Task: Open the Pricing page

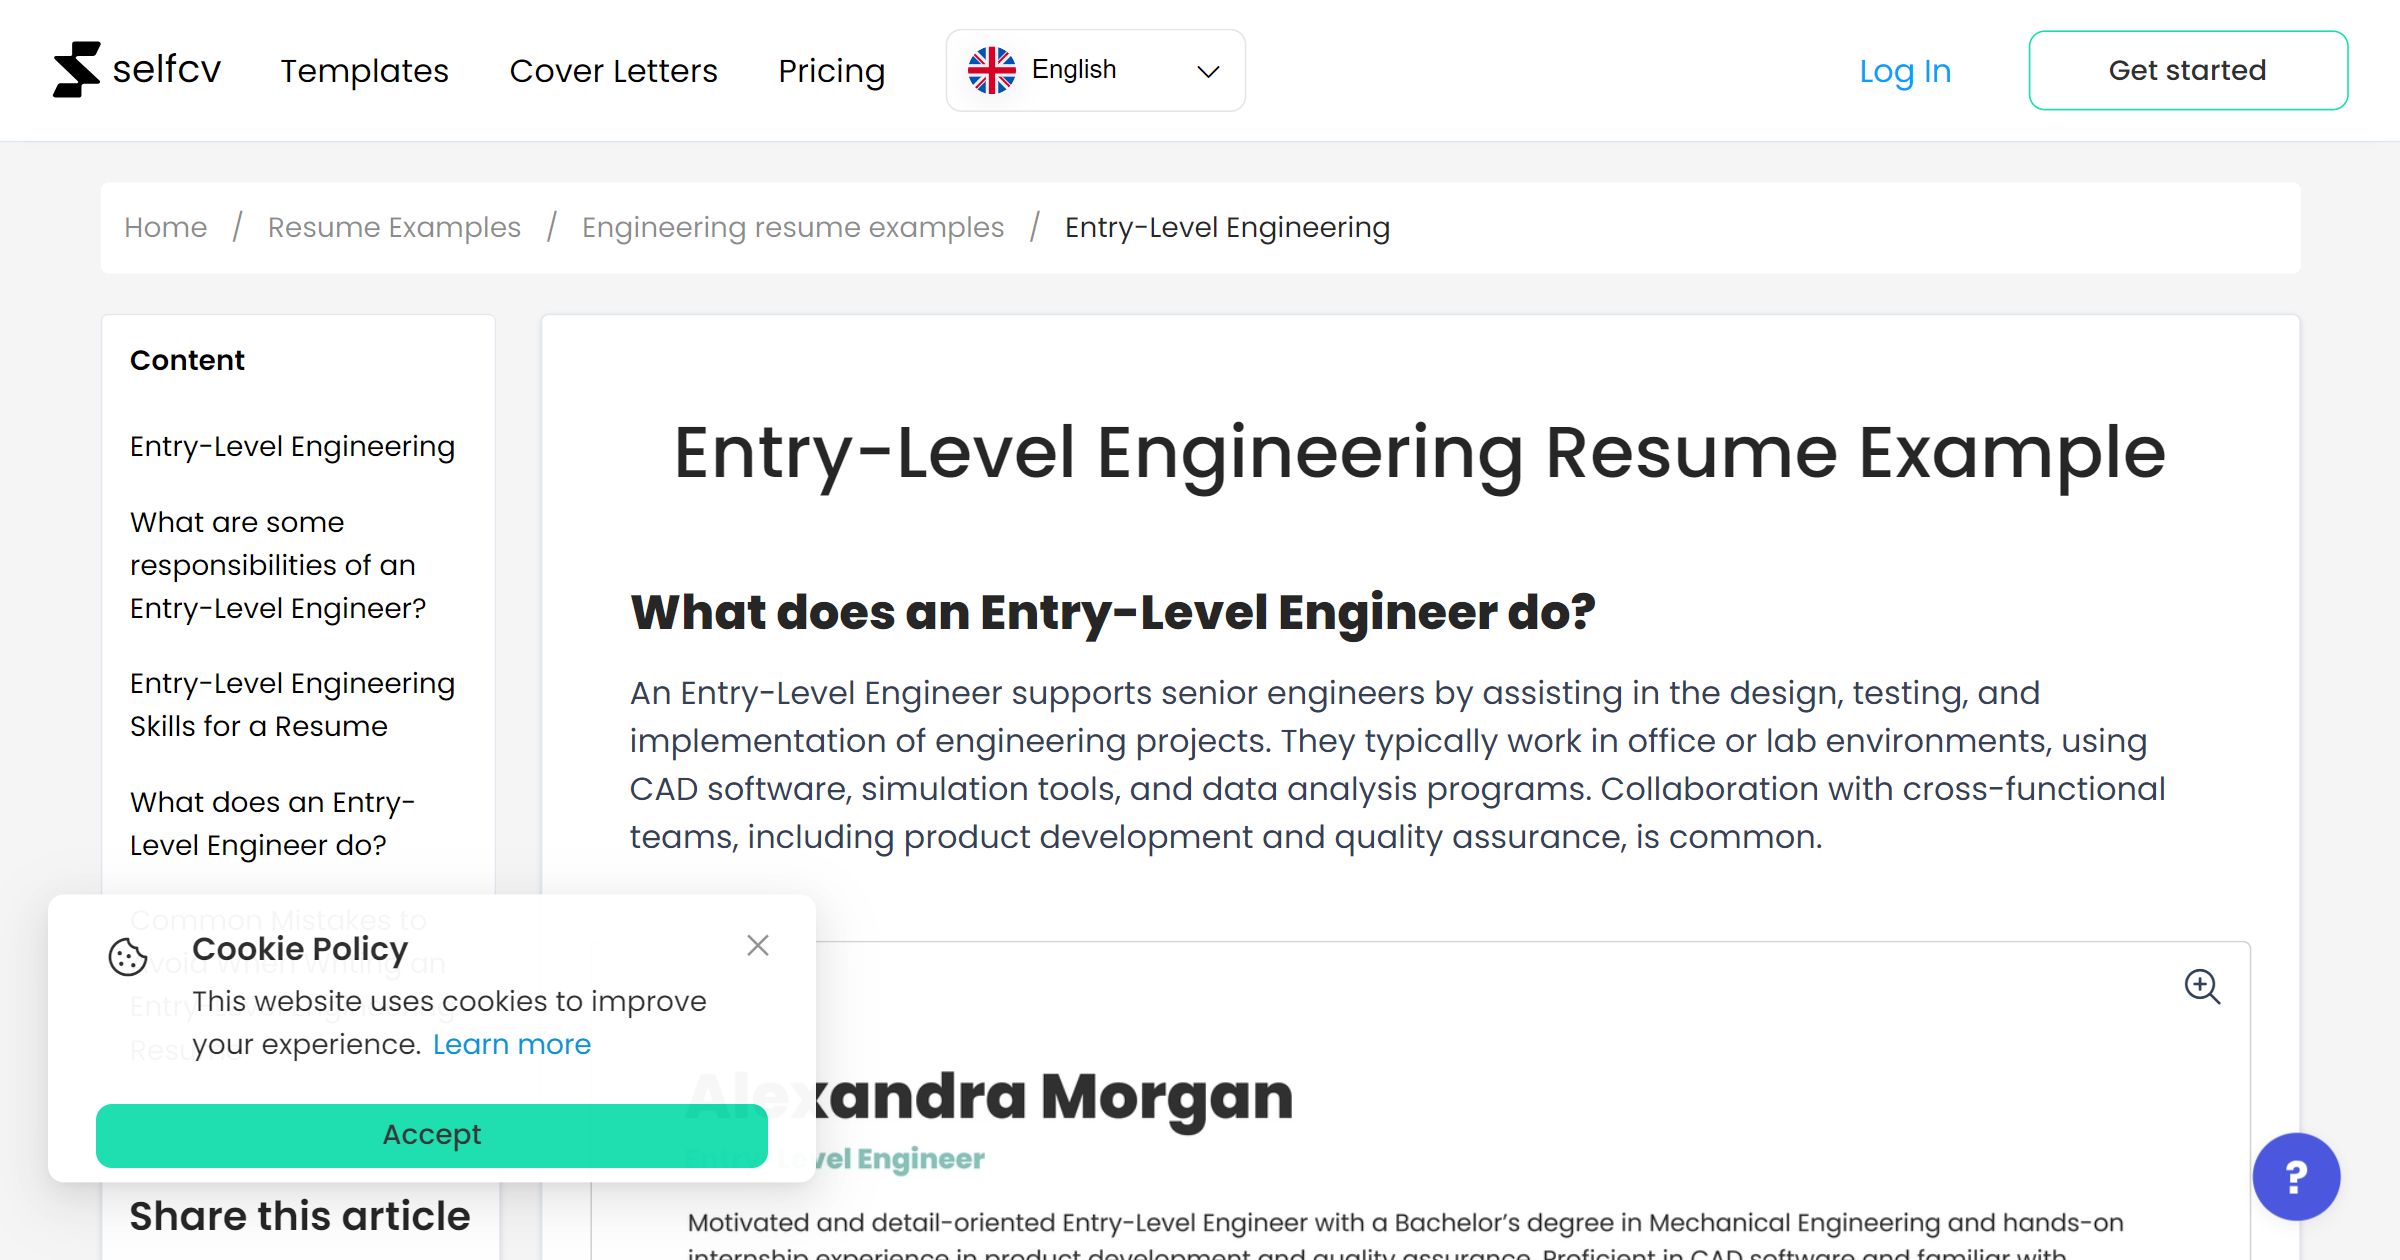Action: click(831, 71)
